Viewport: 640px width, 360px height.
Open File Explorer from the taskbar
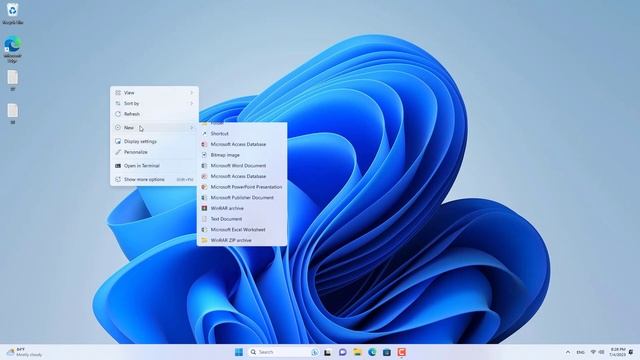(357, 352)
